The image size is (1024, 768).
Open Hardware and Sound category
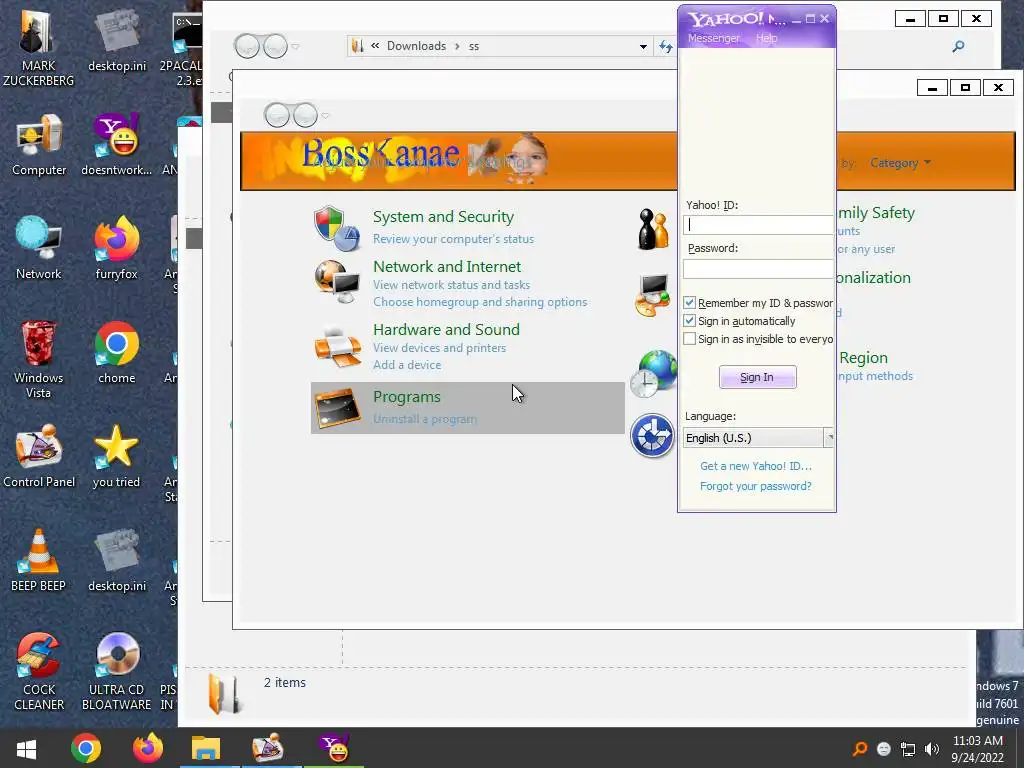click(x=446, y=330)
